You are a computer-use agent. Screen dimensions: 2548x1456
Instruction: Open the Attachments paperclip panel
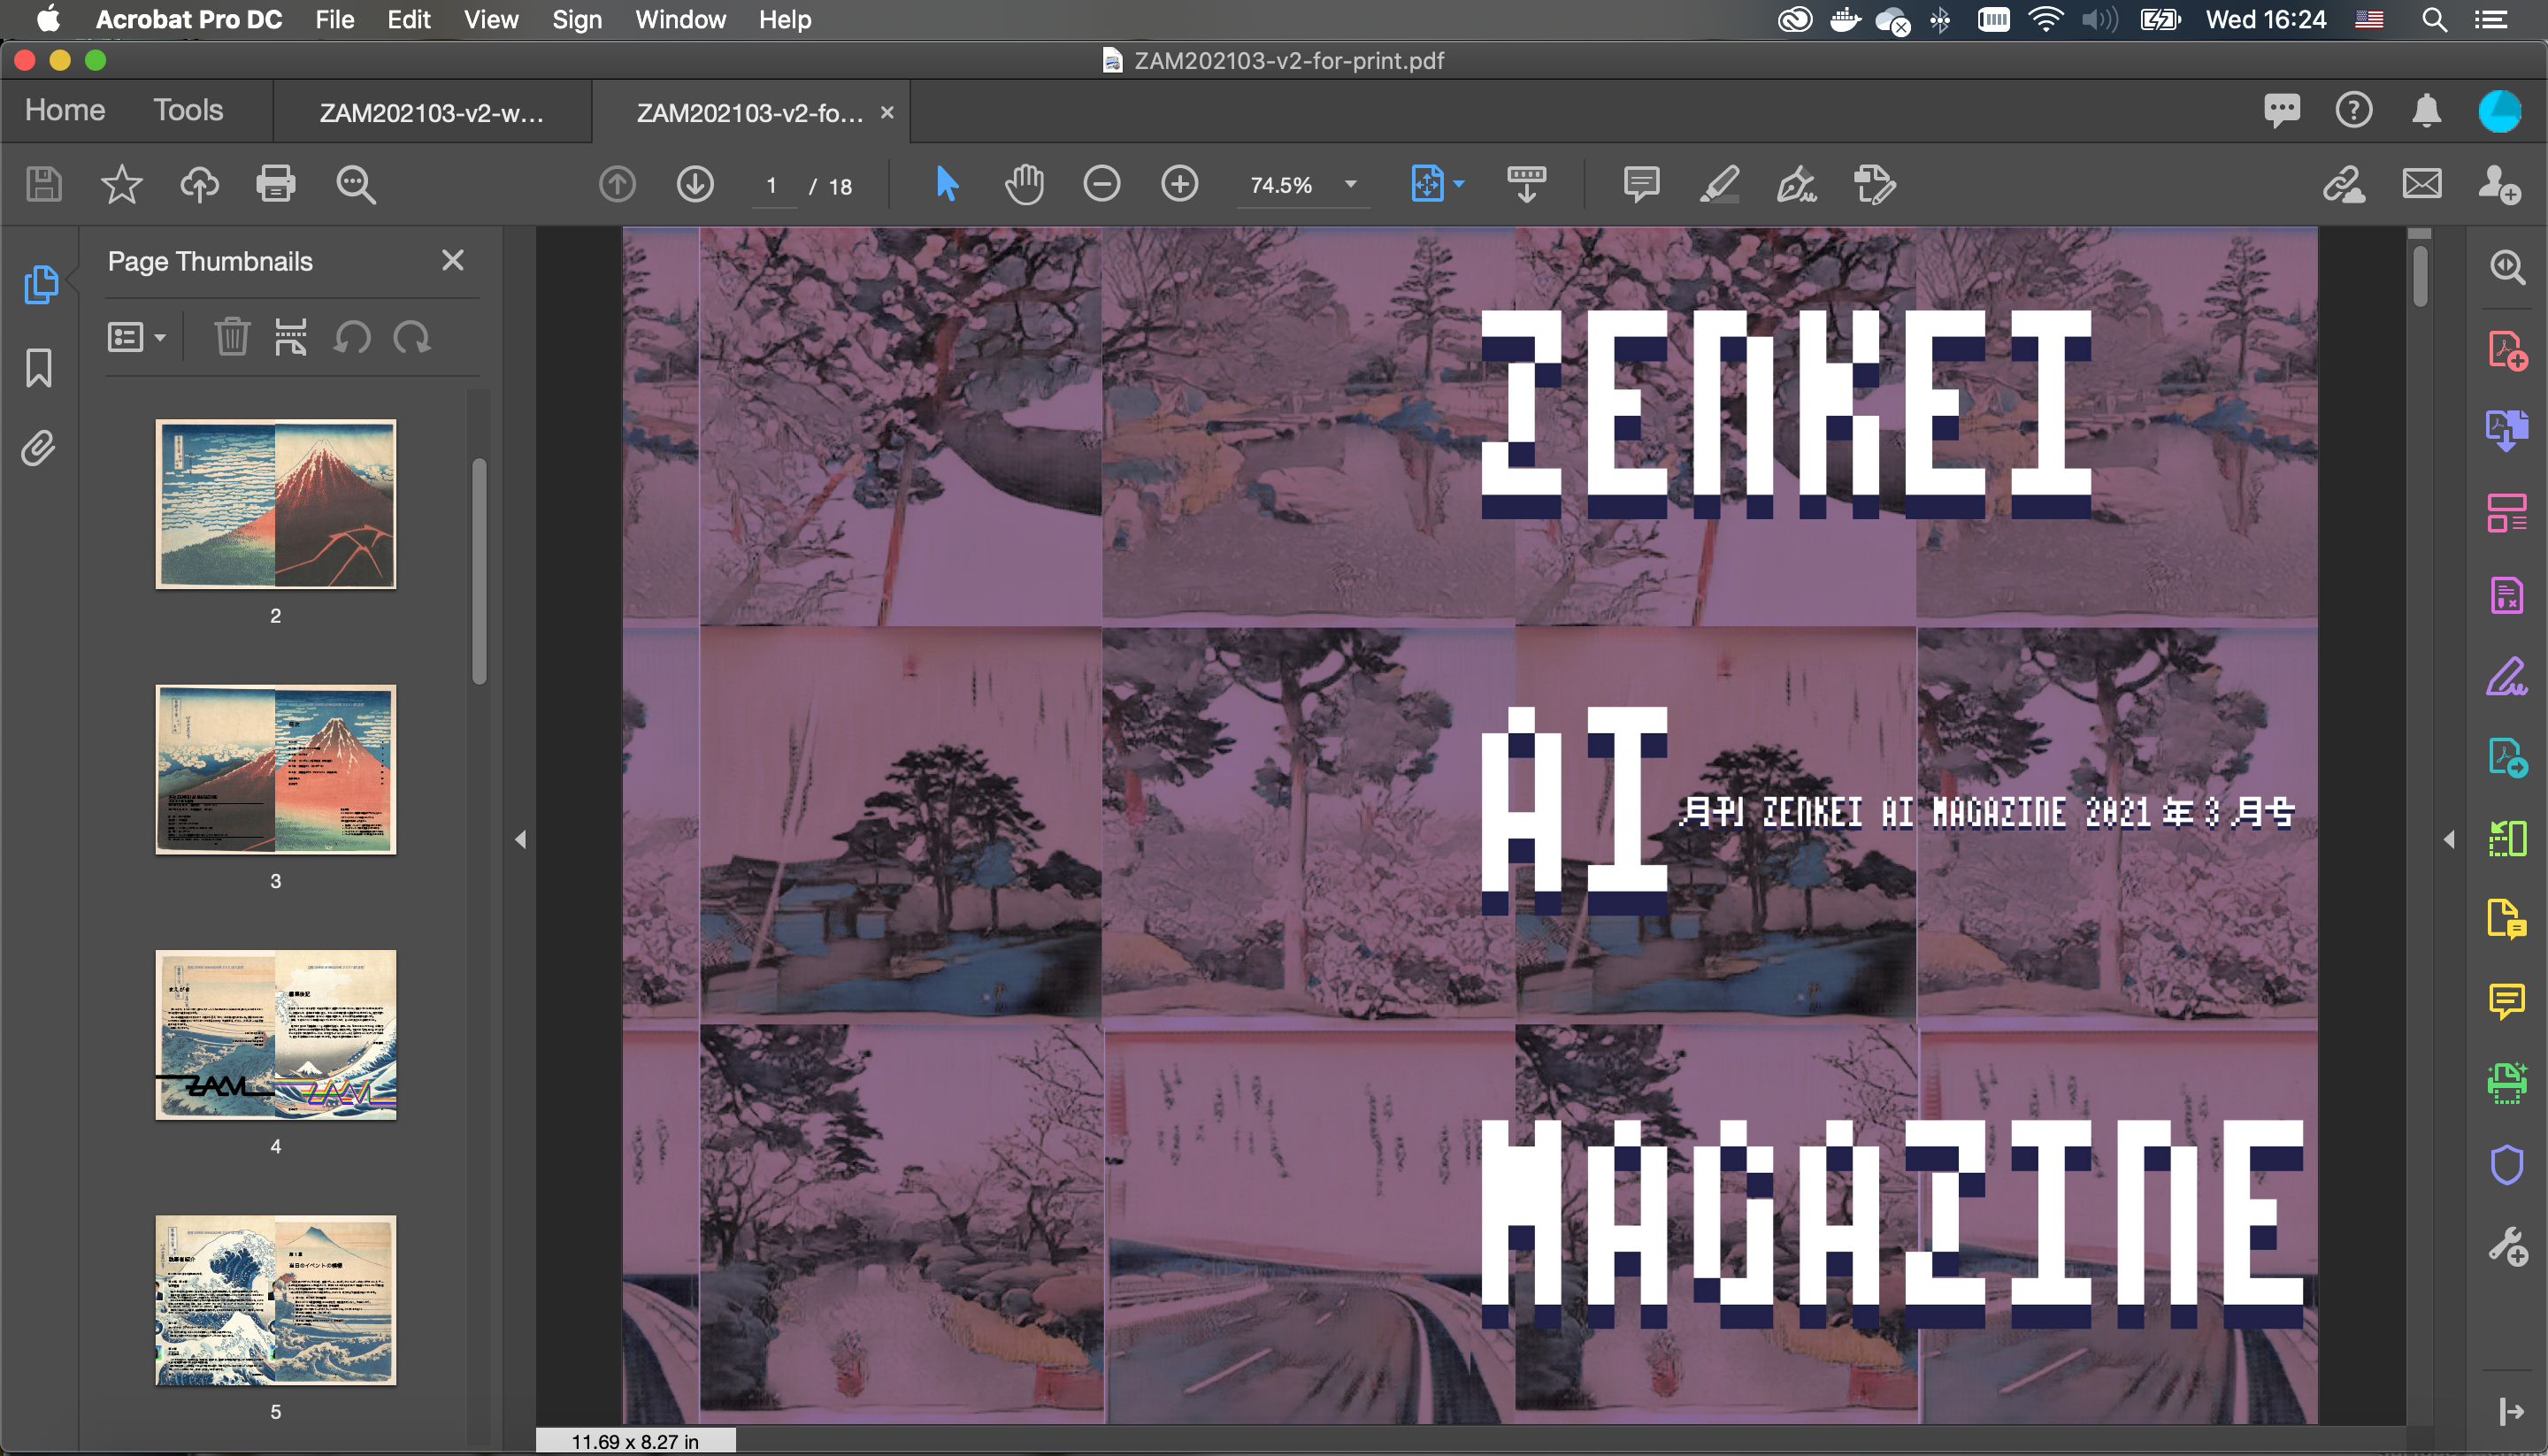(x=38, y=449)
